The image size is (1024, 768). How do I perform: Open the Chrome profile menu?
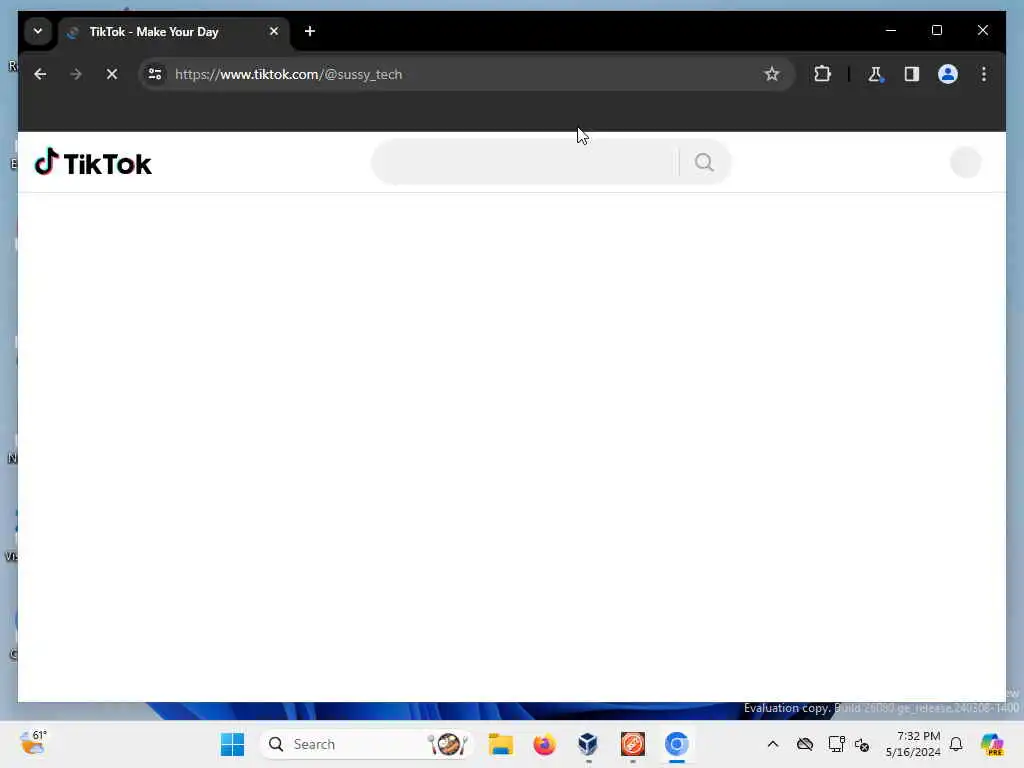point(948,74)
